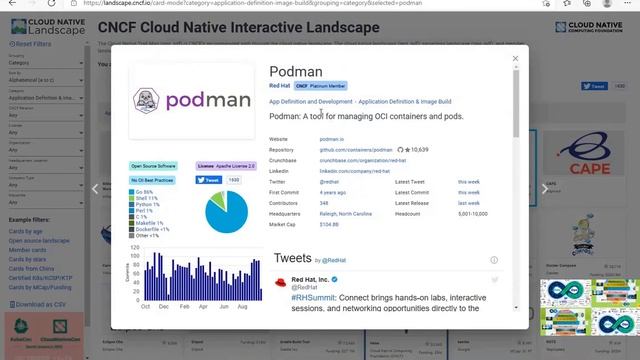Open the Industries filter dropdown

point(46,202)
